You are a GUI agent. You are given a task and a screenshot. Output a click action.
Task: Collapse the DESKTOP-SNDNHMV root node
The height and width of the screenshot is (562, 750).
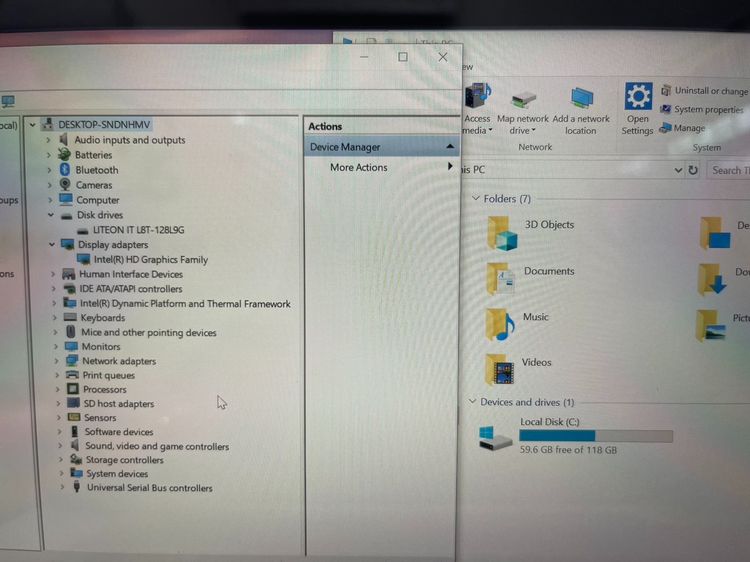click(32, 125)
